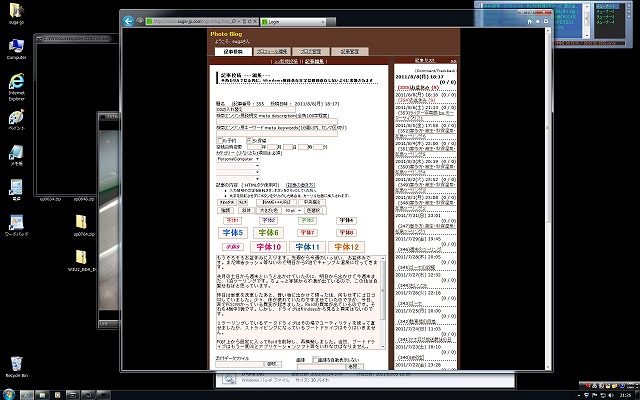Select the 字体4 black font style button

[x=347, y=220]
